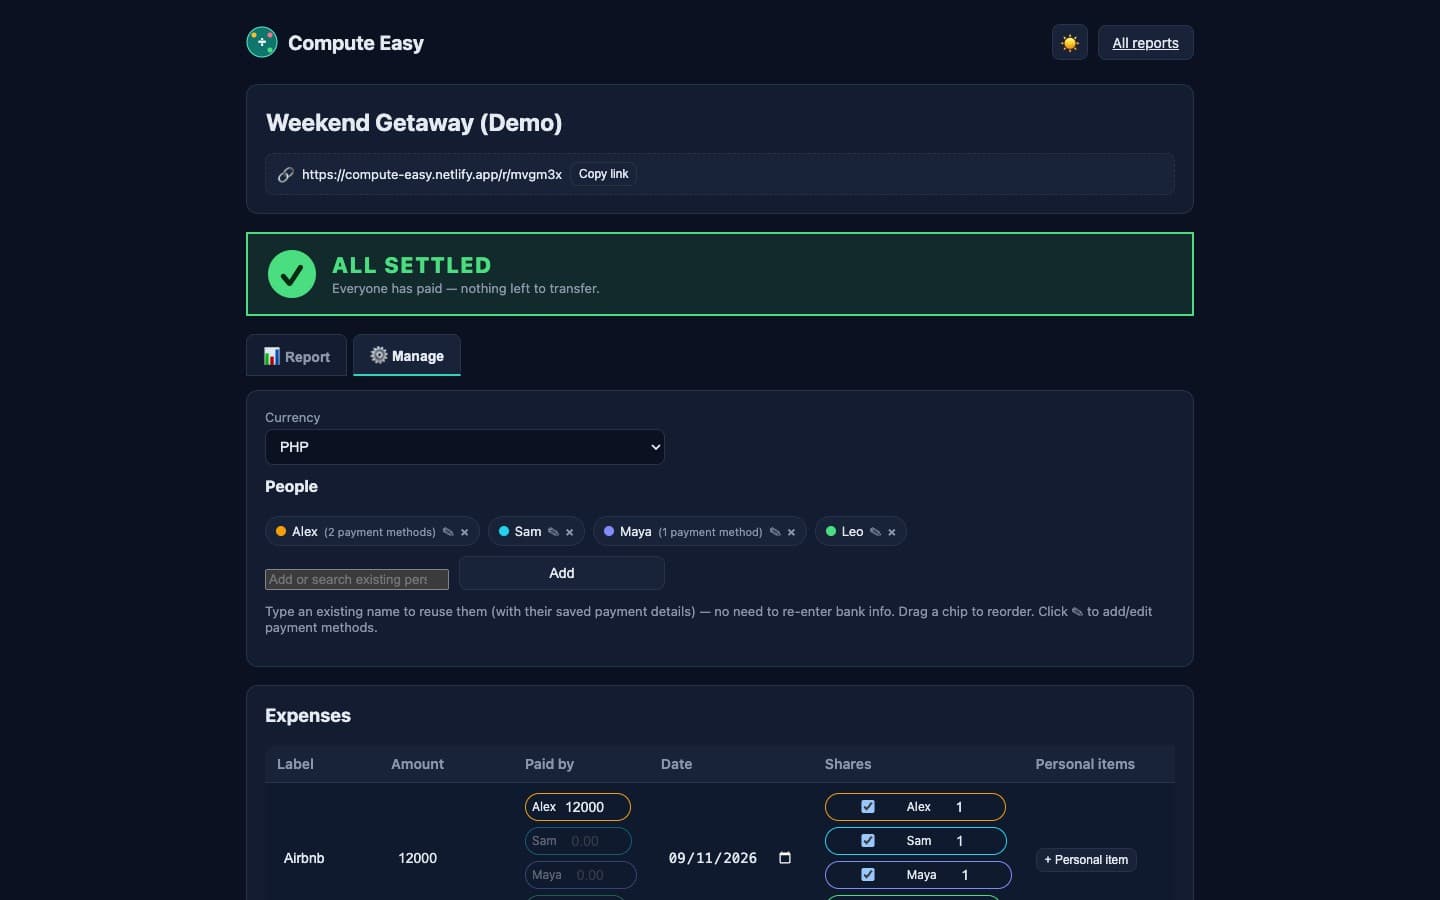
Task: Open the PHP currency dropdown
Action: [x=465, y=447]
